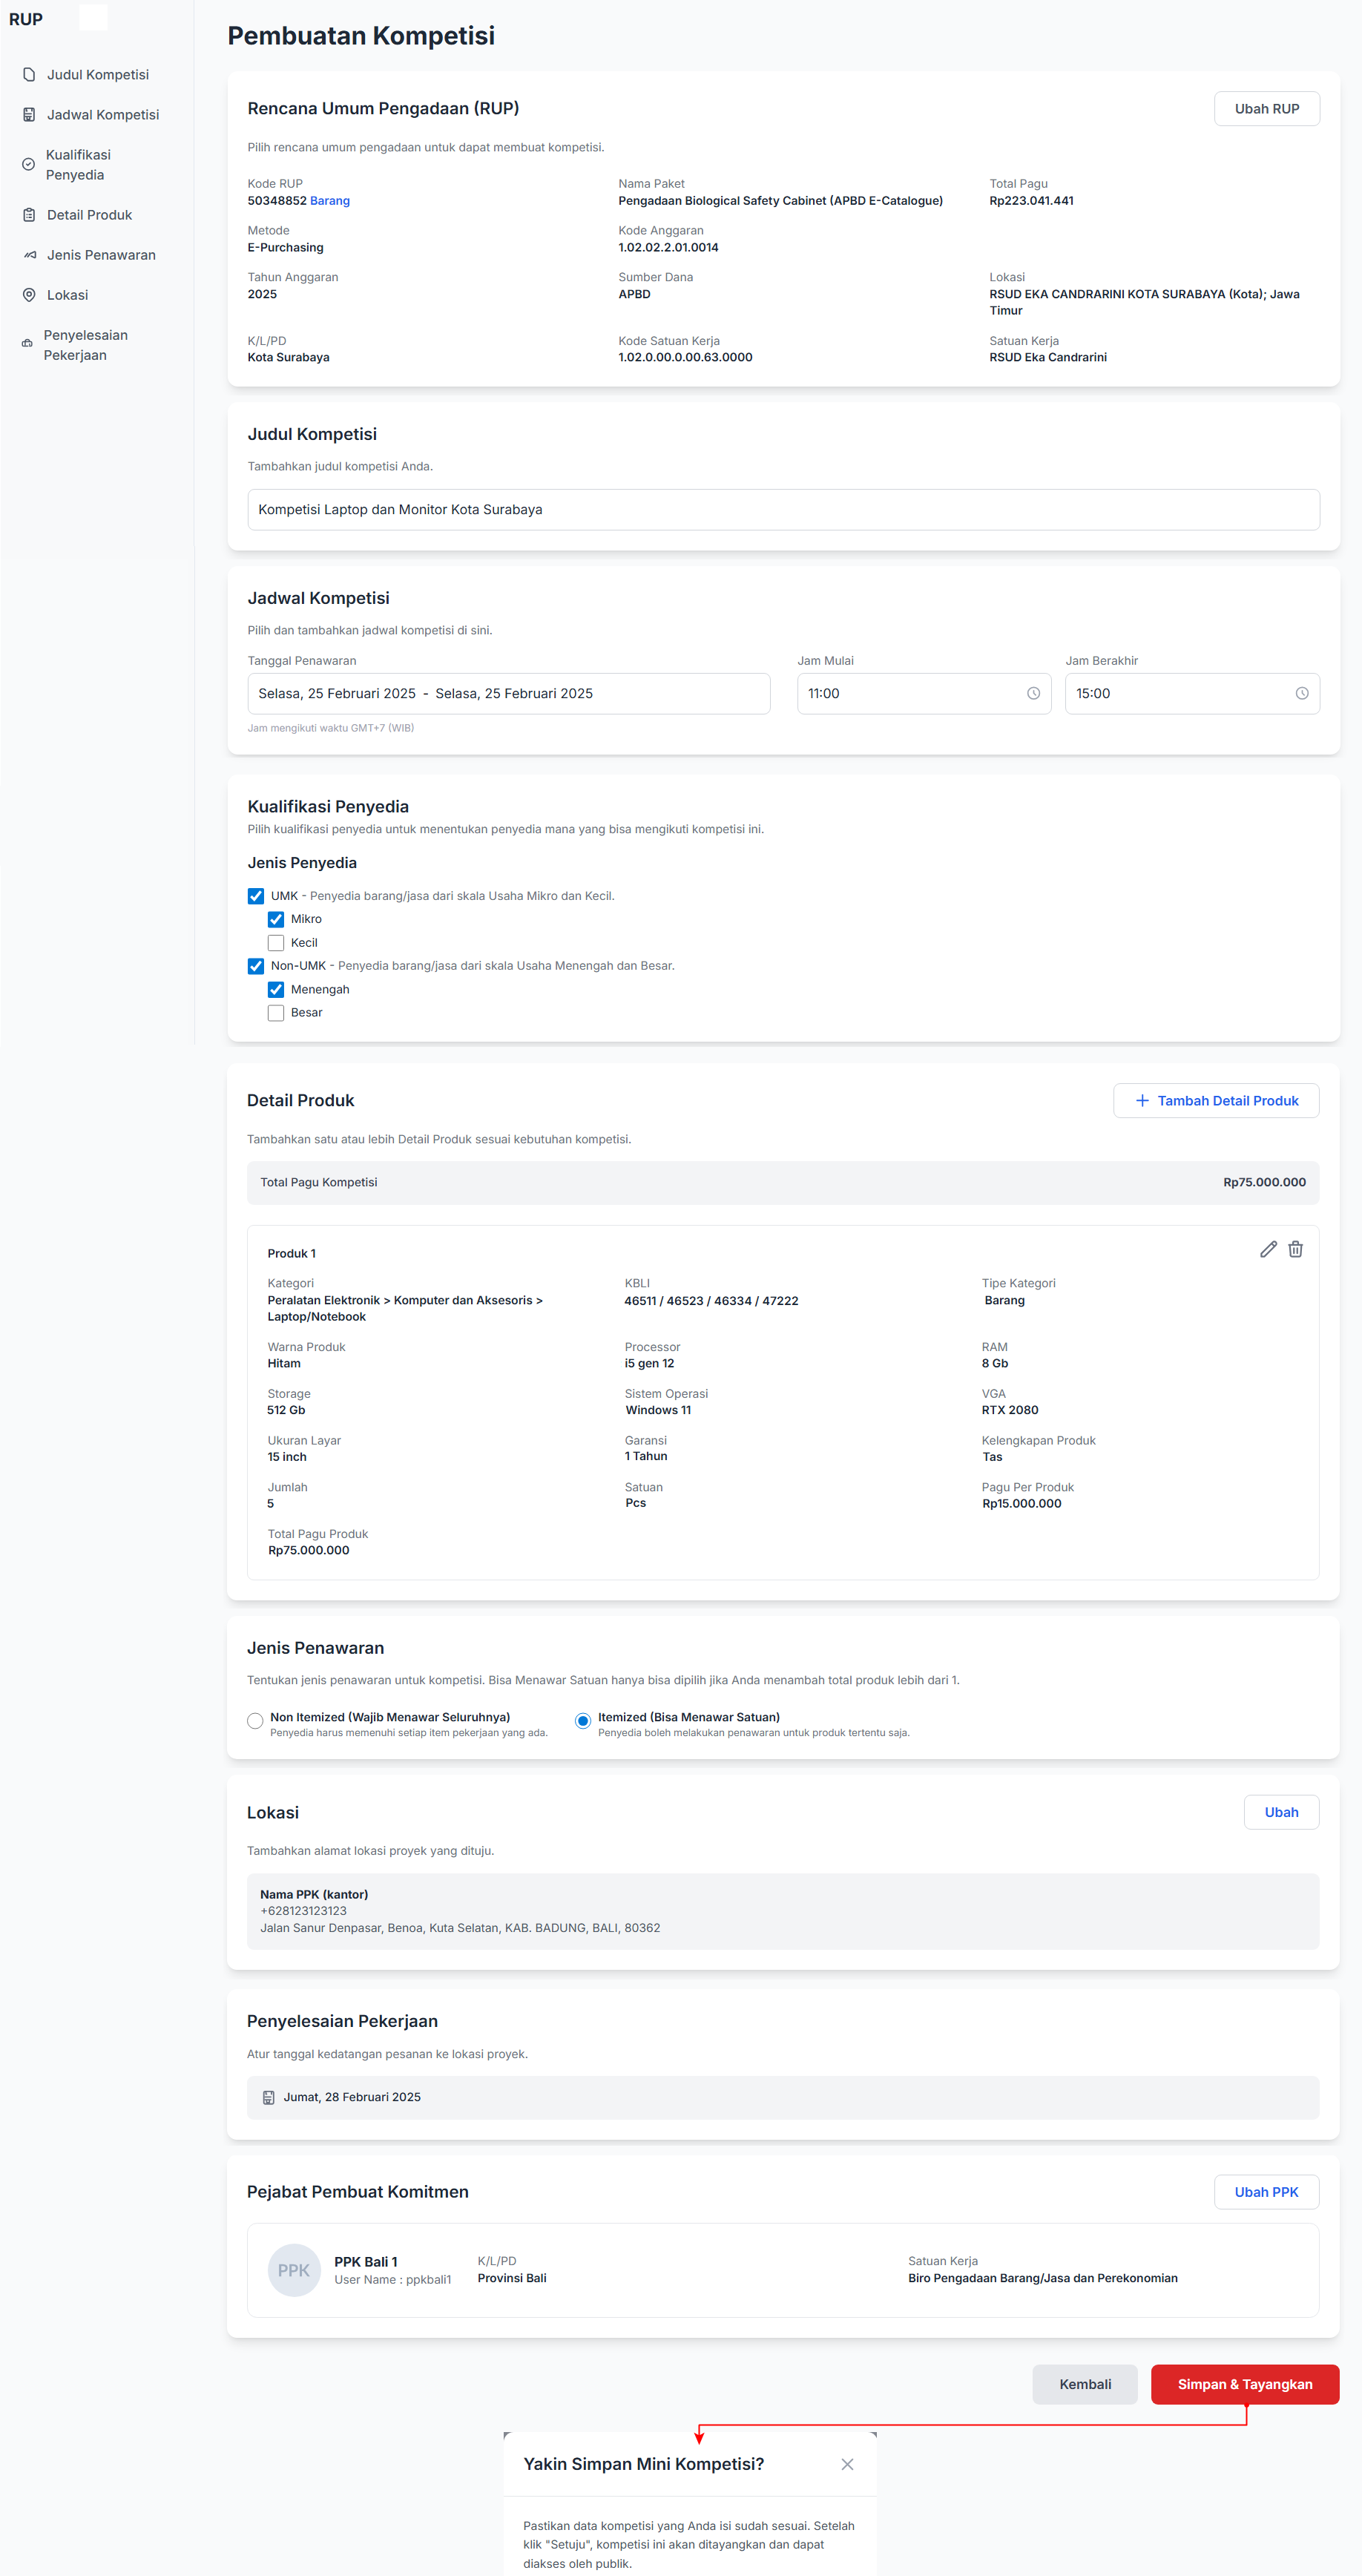
Task: Close the Yakin Simpan Mini Kompetisi dialog
Action: click(847, 2464)
